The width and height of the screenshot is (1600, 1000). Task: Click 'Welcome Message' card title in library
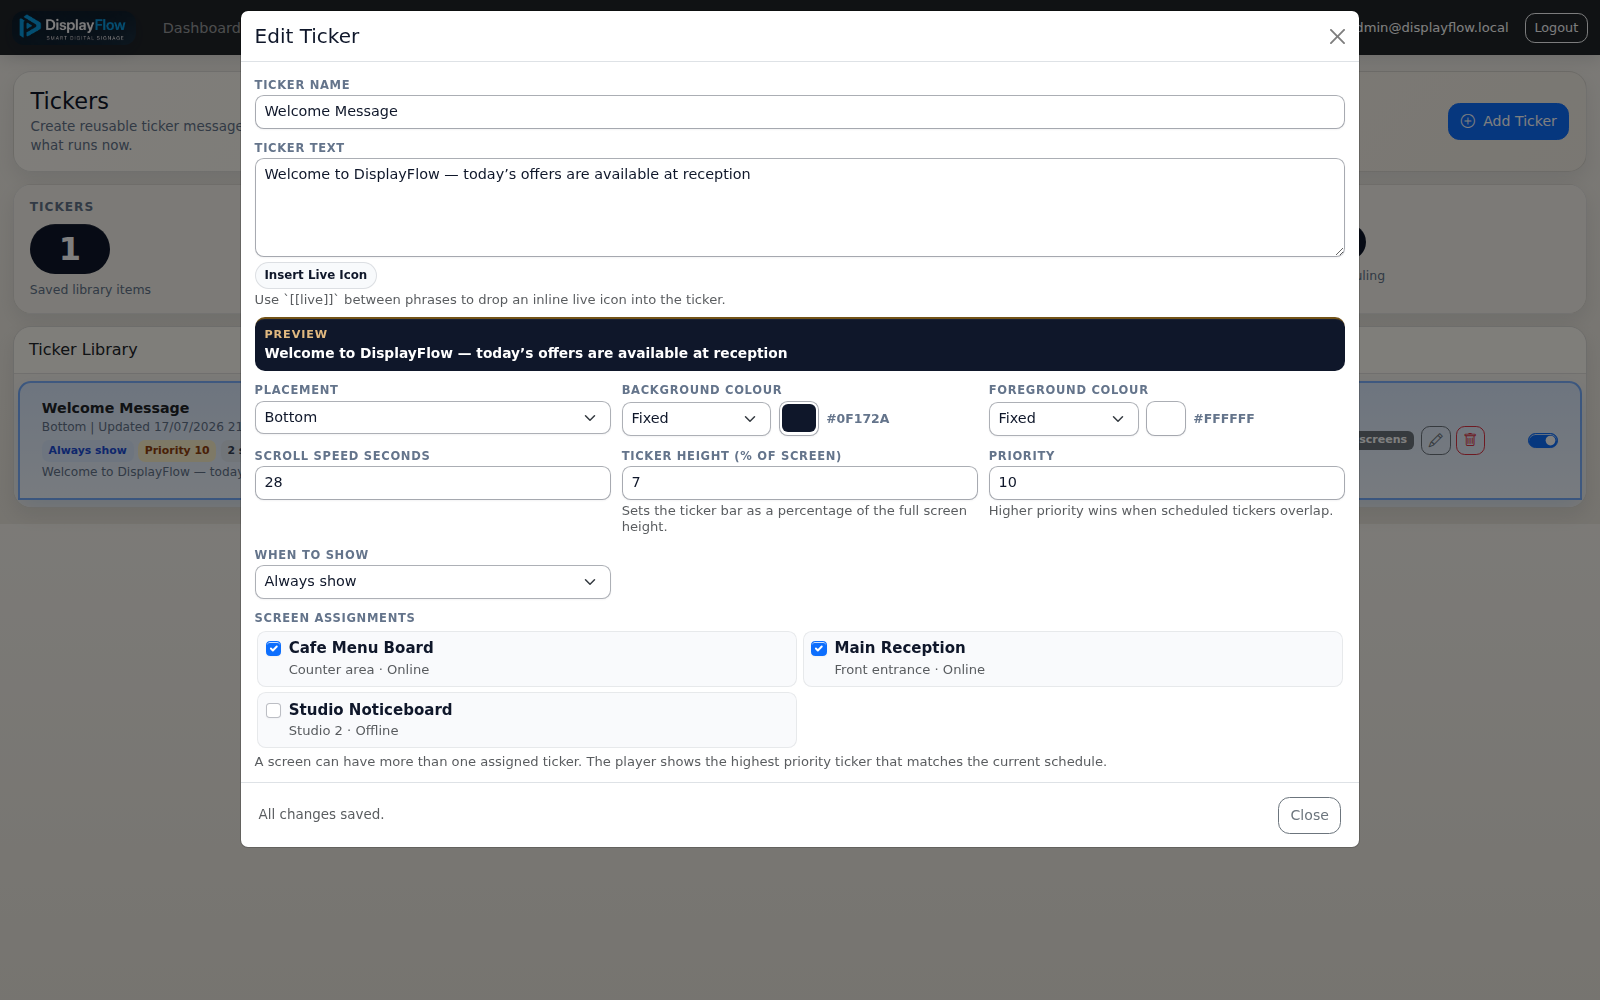[x=115, y=408]
